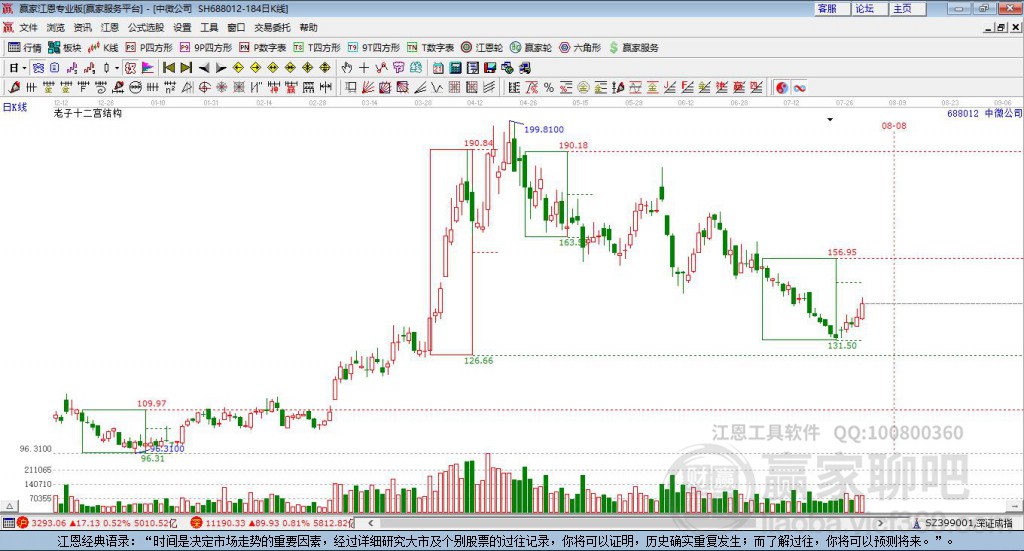Click the blue-red infinity loop icon

point(799,87)
